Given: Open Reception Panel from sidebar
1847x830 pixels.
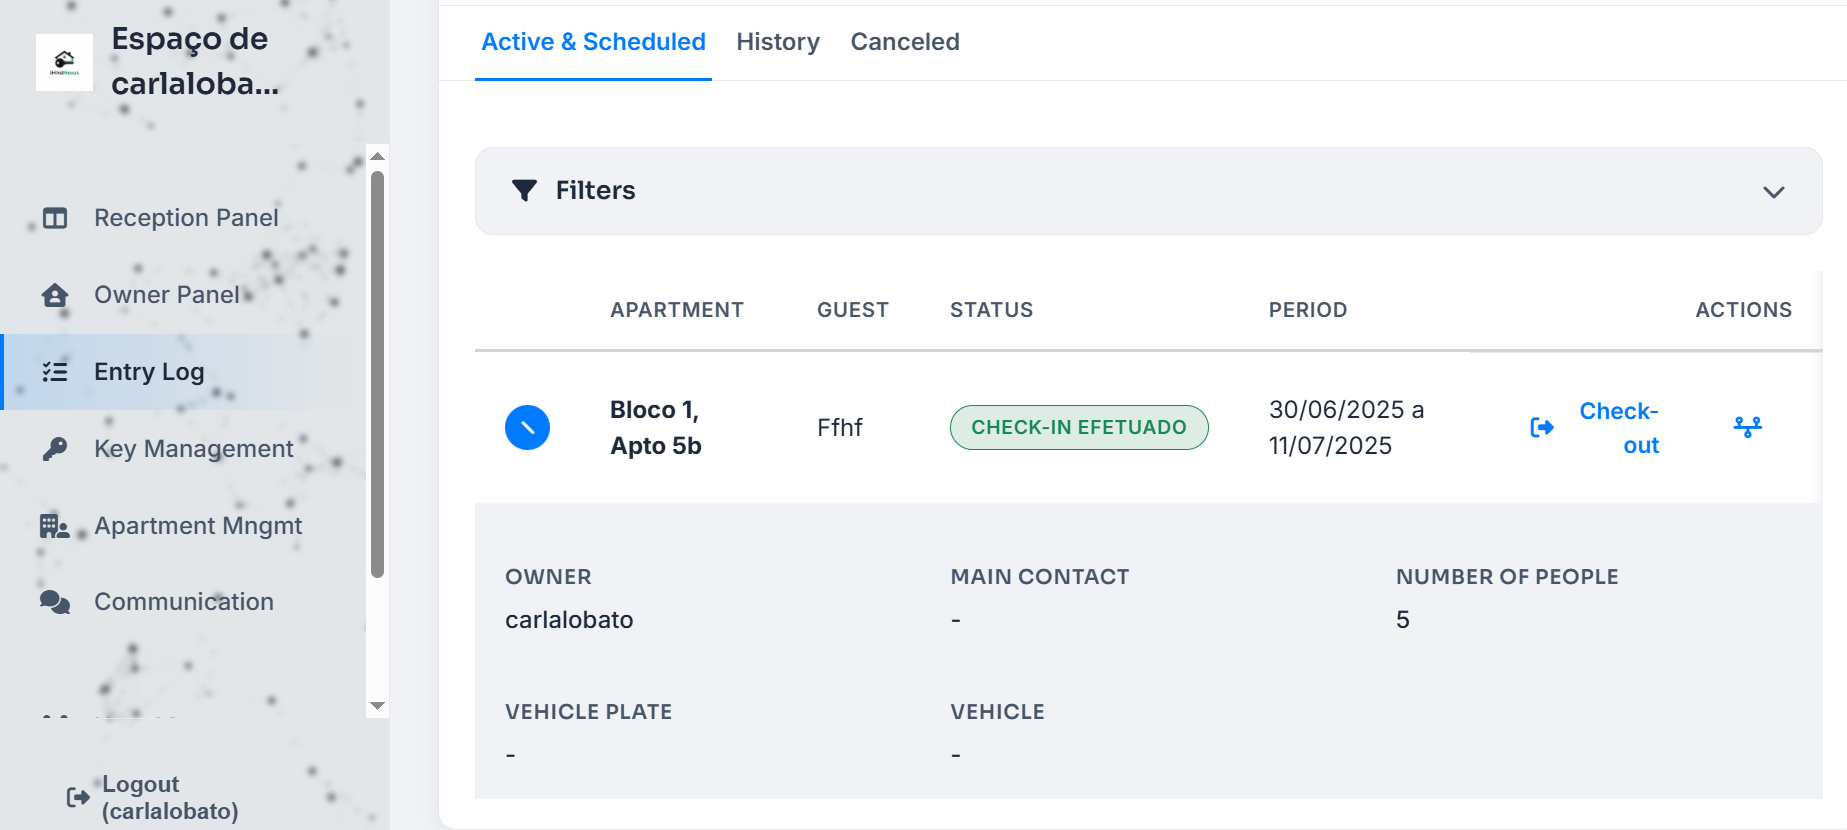Looking at the screenshot, I should click(184, 218).
